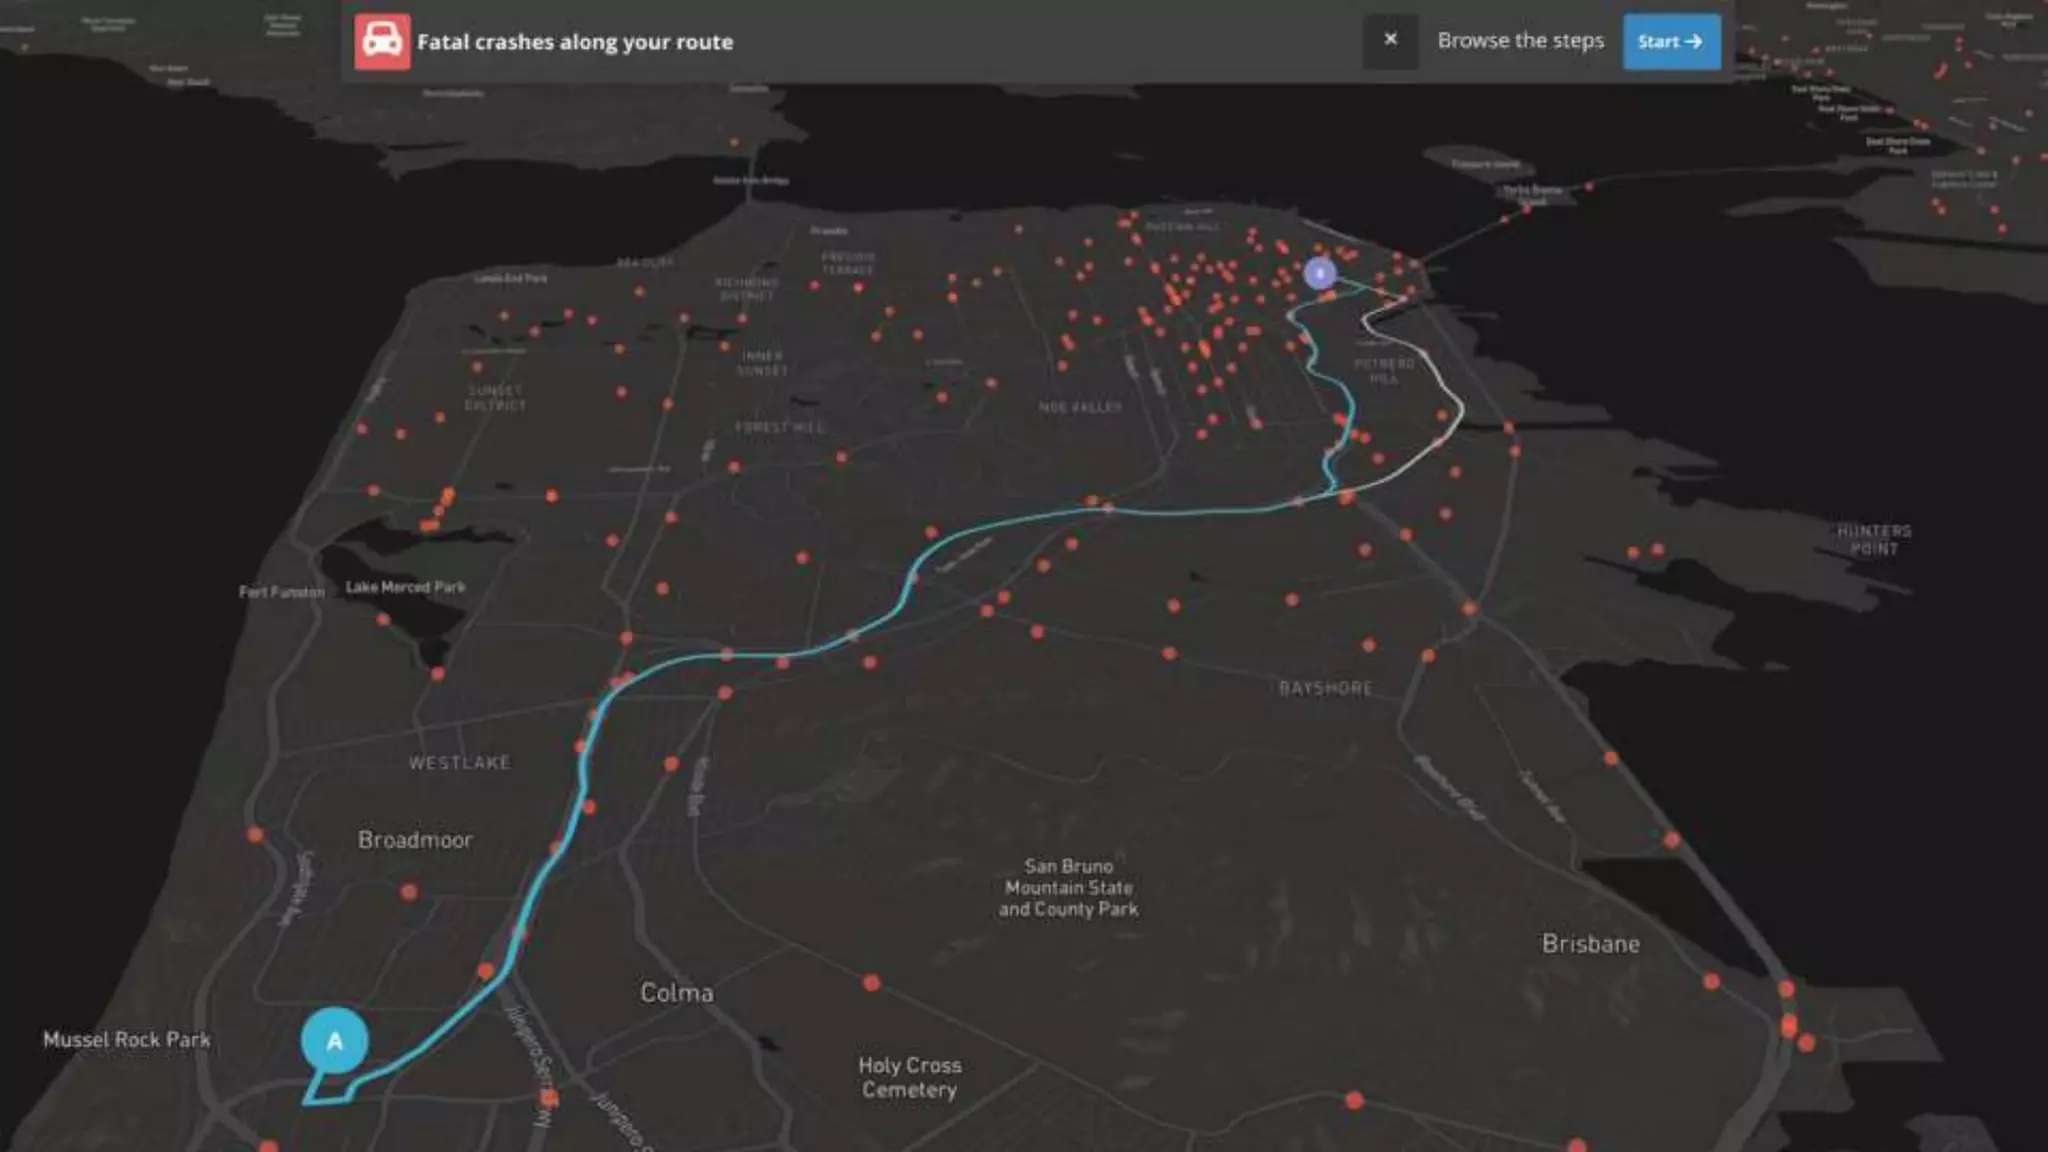Click the Mussel Rock Park label
This screenshot has width=2048, height=1152.
[x=127, y=1040]
